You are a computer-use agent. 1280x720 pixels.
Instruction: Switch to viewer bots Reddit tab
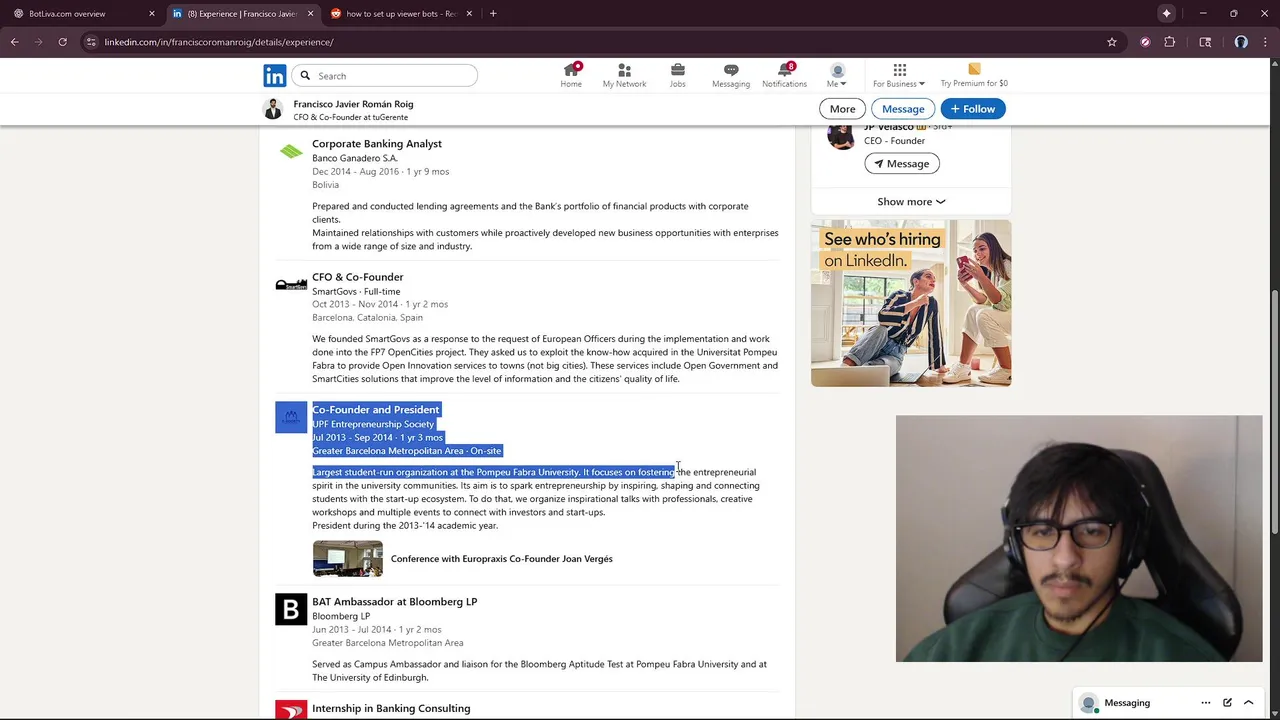(x=400, y=14)
